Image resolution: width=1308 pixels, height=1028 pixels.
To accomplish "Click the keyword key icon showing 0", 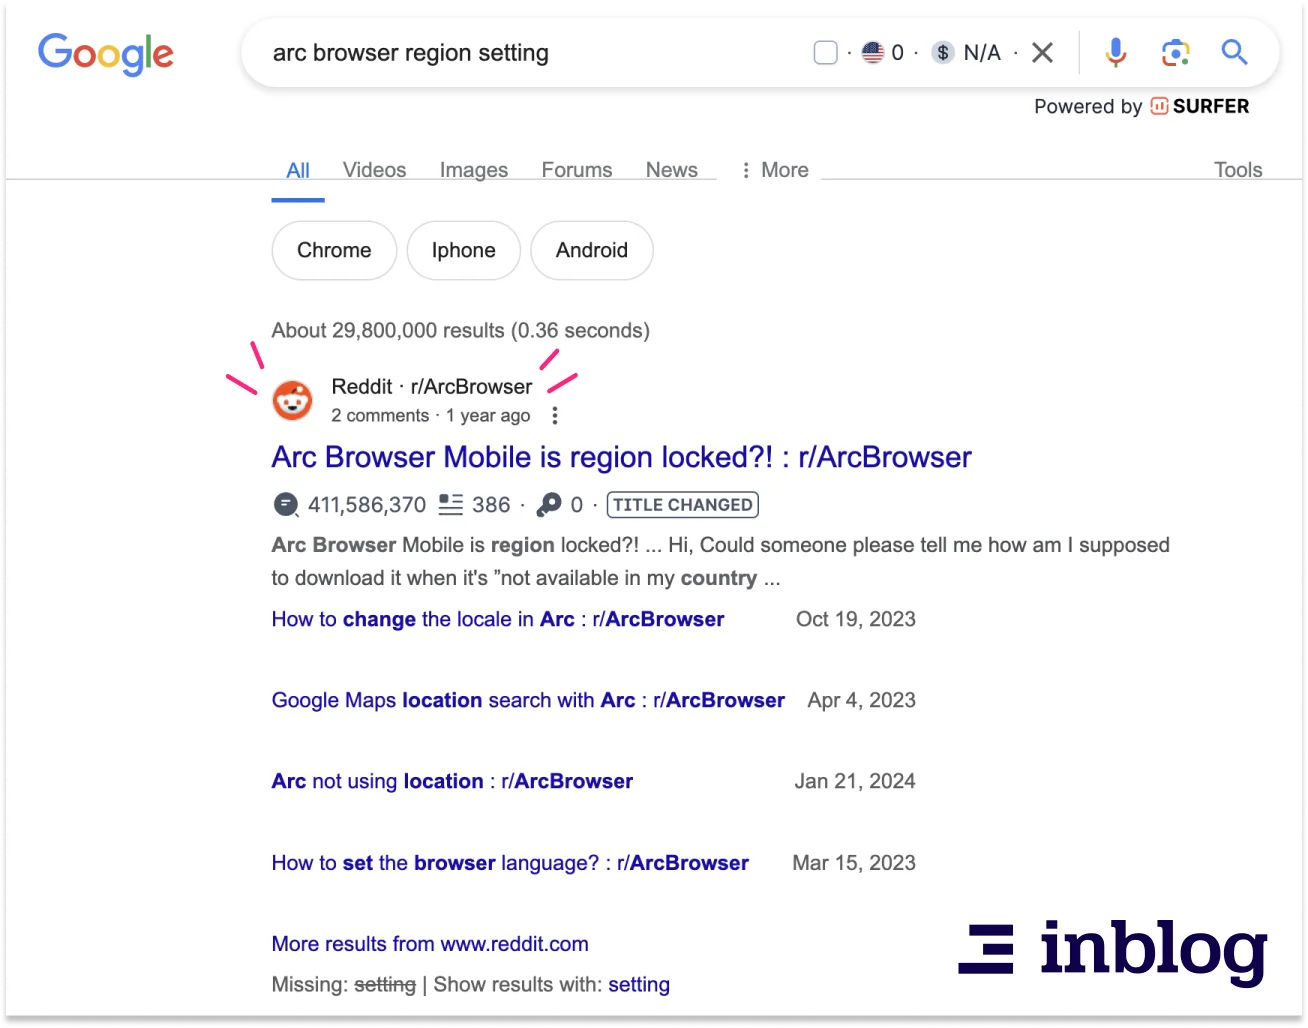I will tap(548, 505).
